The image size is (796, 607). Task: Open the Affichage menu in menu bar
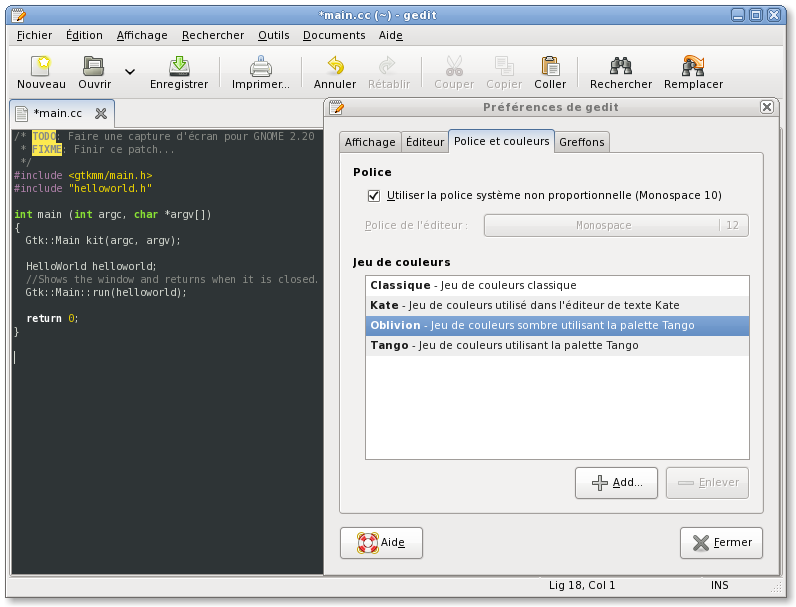[x=142, y=35]
